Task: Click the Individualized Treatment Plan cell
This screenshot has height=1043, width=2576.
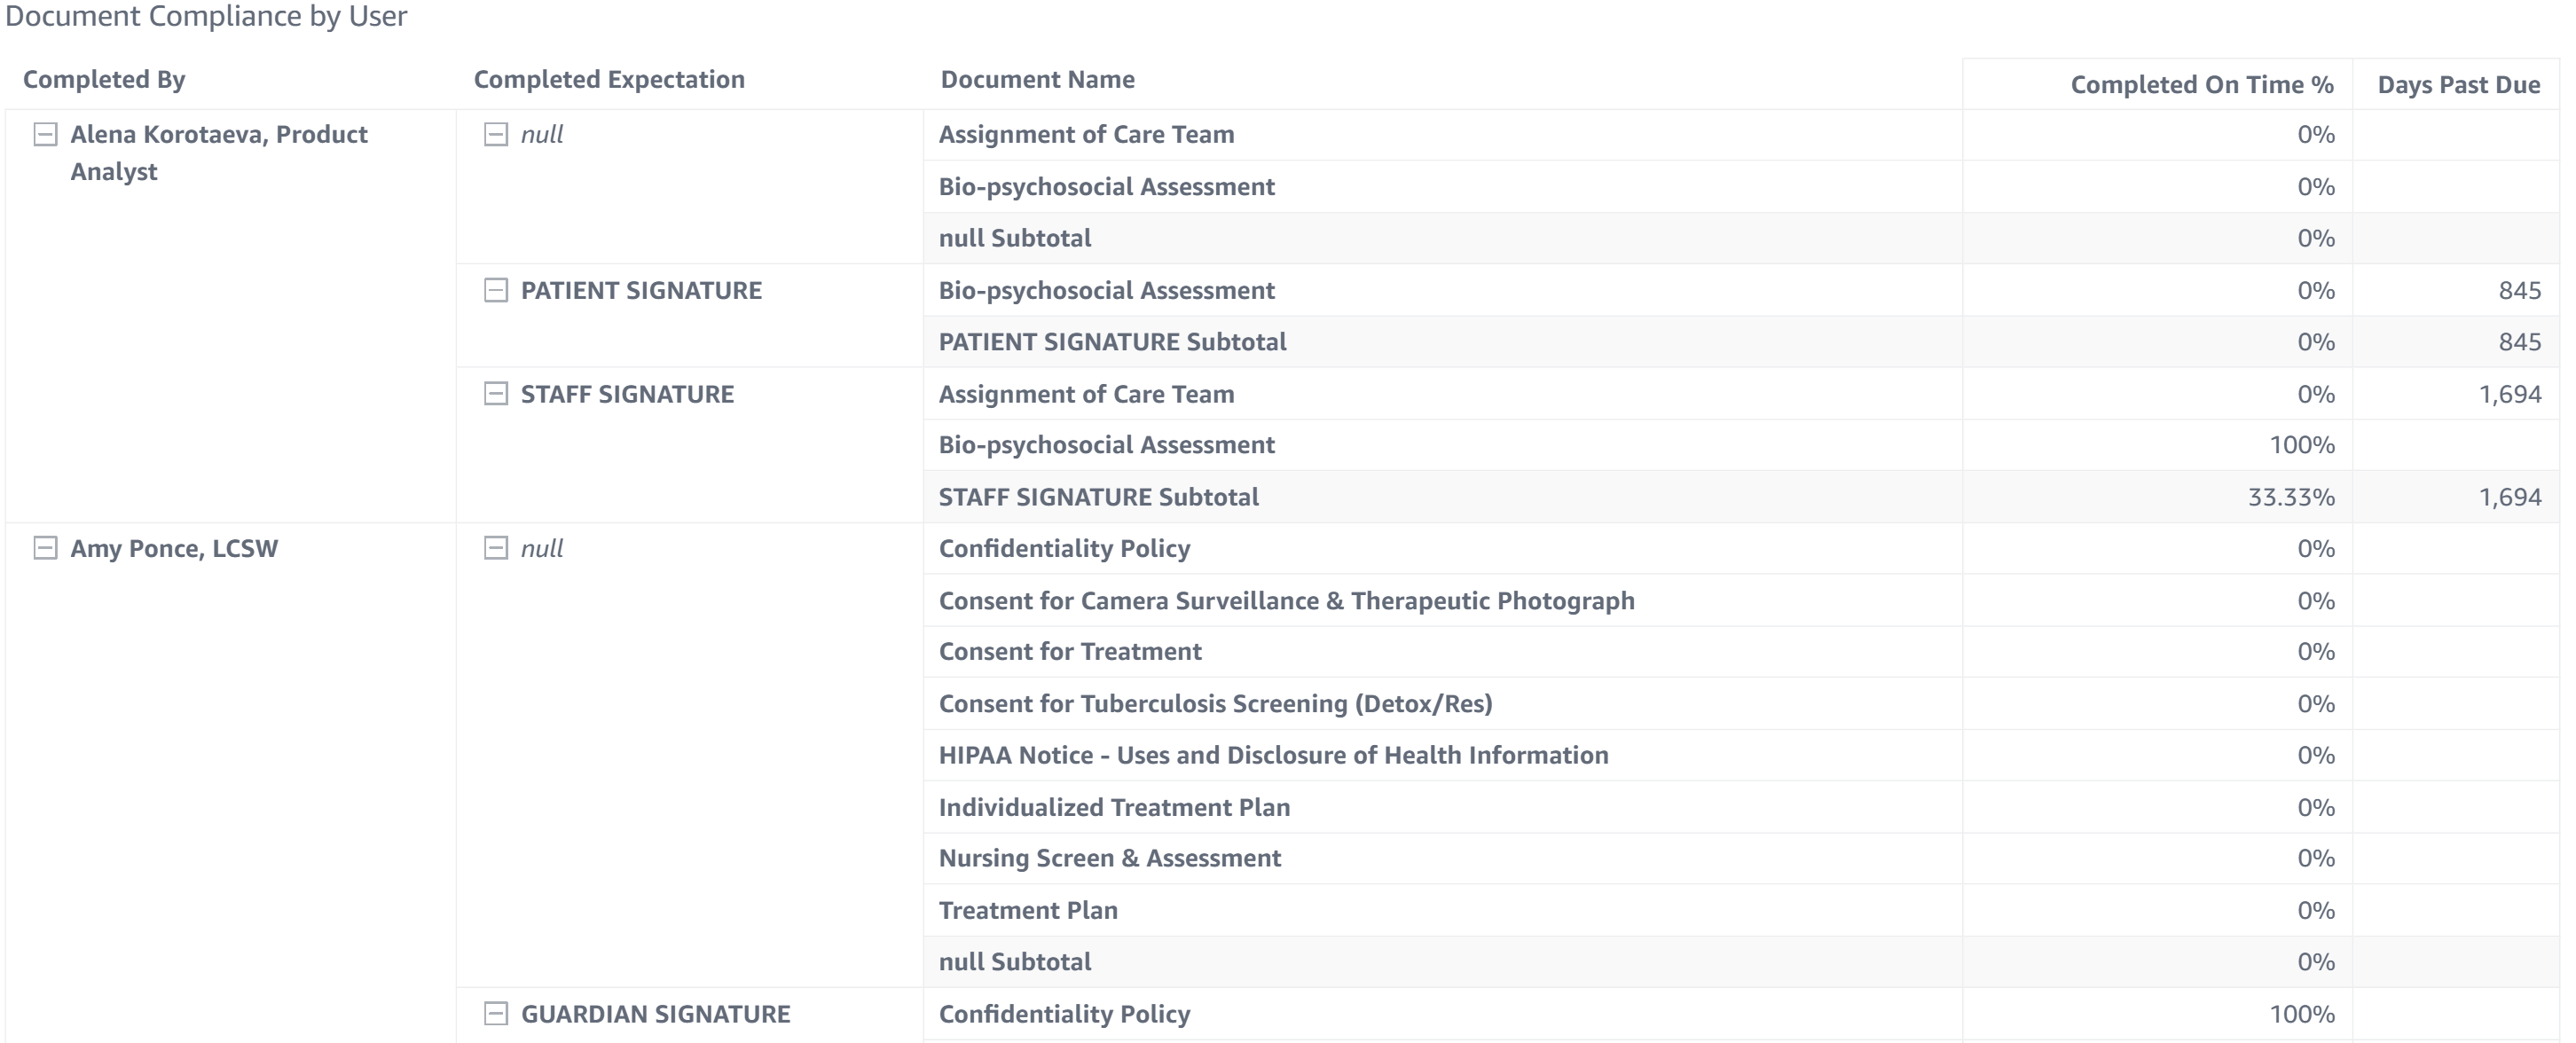Action: click(1114, 807)
